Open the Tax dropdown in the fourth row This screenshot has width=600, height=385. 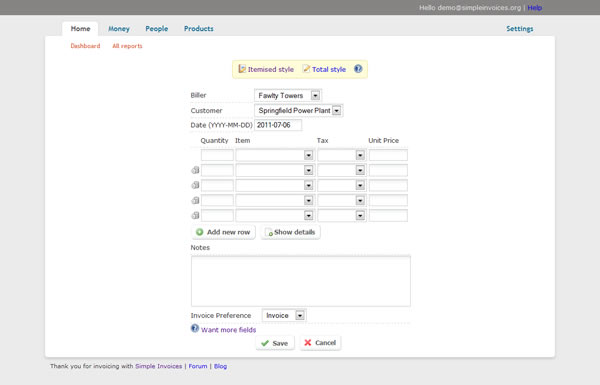pyautogui.click(x=341, y=200)
